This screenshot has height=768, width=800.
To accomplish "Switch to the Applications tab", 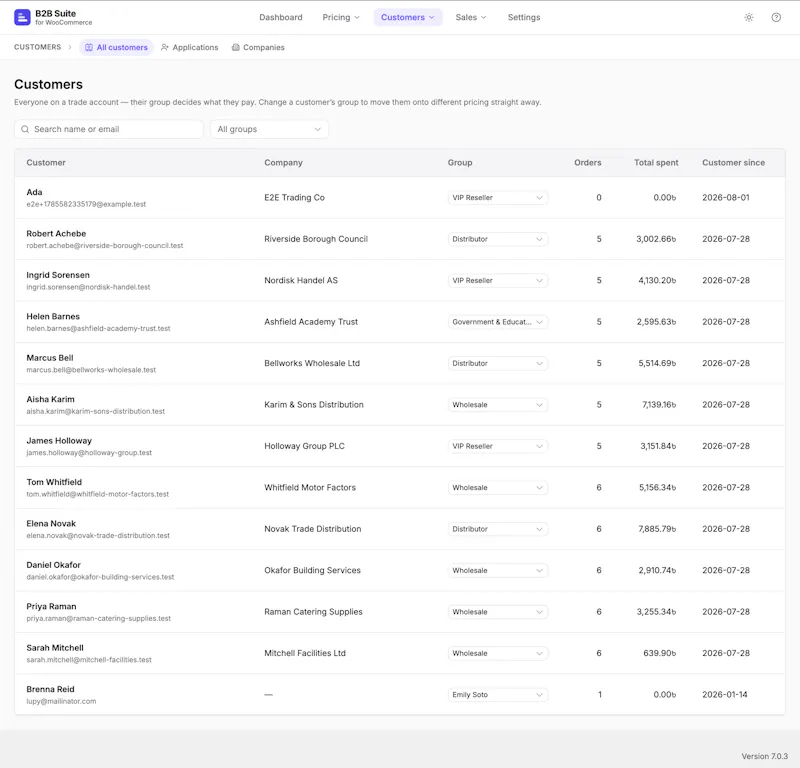I will (x=190, y=47).
